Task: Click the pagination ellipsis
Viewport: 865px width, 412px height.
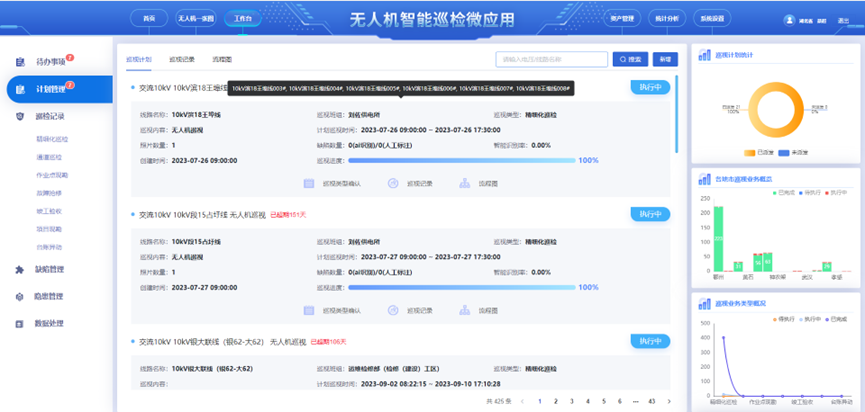Action: point(636,402)
